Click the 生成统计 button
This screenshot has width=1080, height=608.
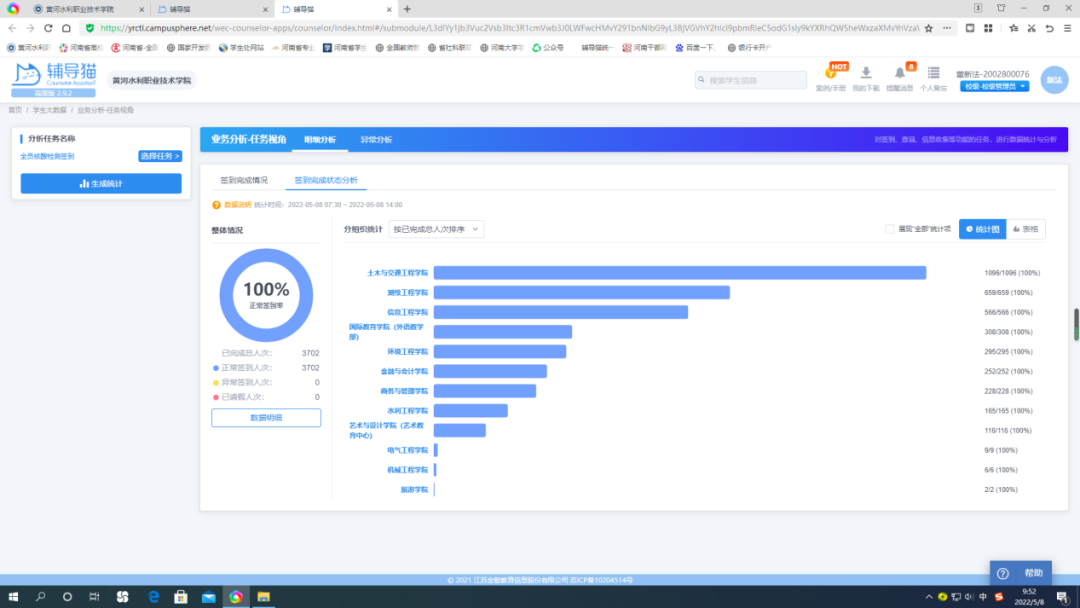point(101,184)
